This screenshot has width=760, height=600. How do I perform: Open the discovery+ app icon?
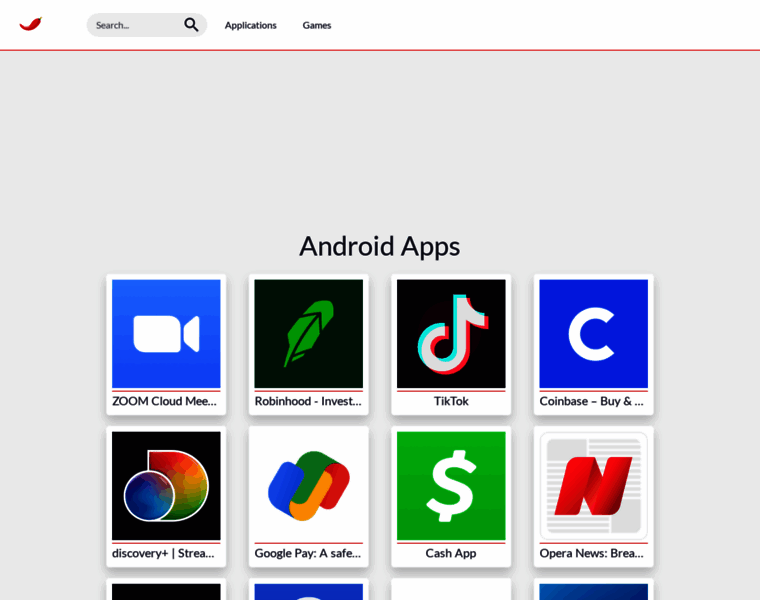coord(166,486)
